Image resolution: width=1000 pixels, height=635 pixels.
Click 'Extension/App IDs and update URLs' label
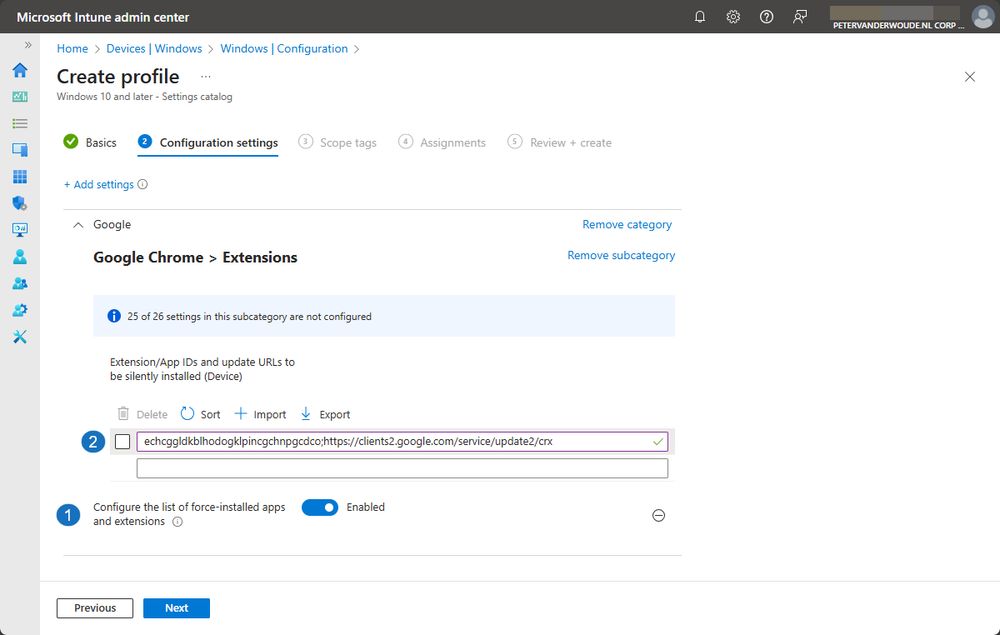(202, 369)
